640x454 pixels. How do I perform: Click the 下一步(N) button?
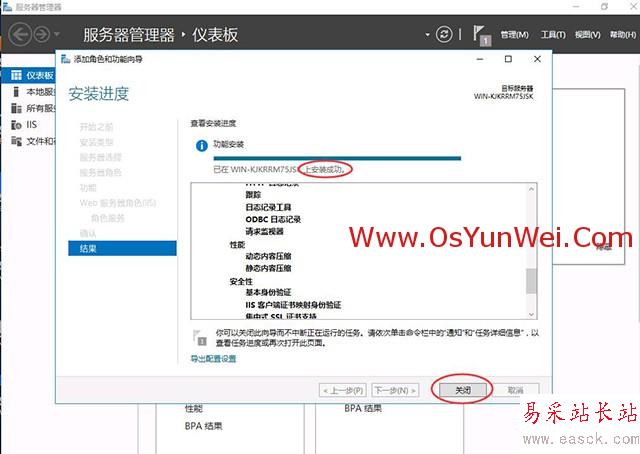click(x=395, y=390)
